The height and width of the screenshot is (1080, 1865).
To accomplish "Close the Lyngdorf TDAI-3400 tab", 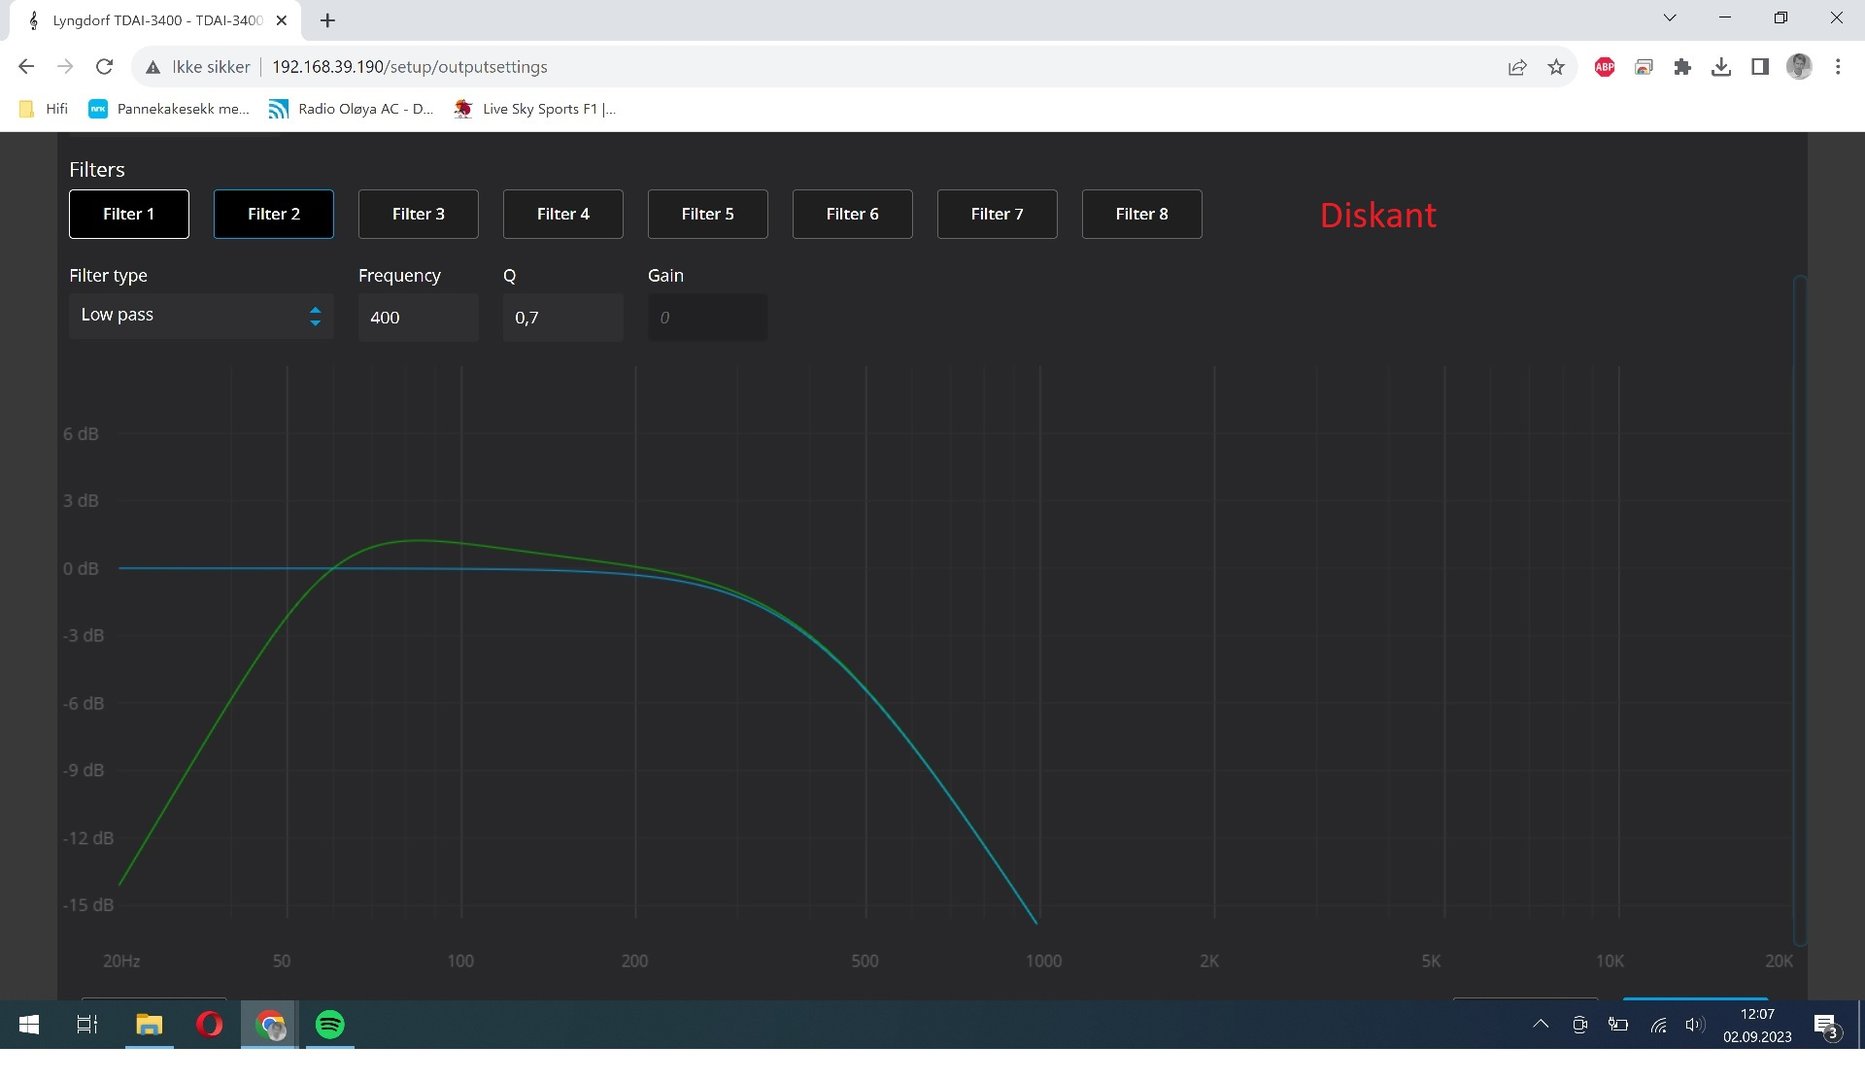I will pos(281,20).
